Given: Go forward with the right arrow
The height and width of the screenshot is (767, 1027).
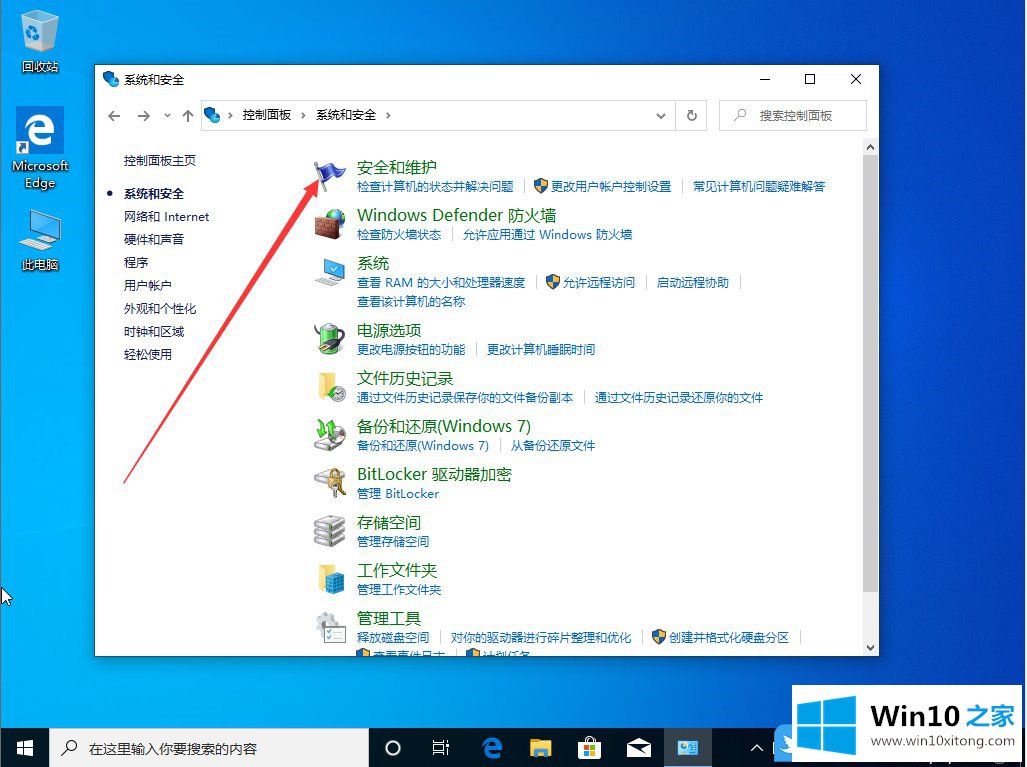Looking at the screenshot, I should (x=143, y=116).
